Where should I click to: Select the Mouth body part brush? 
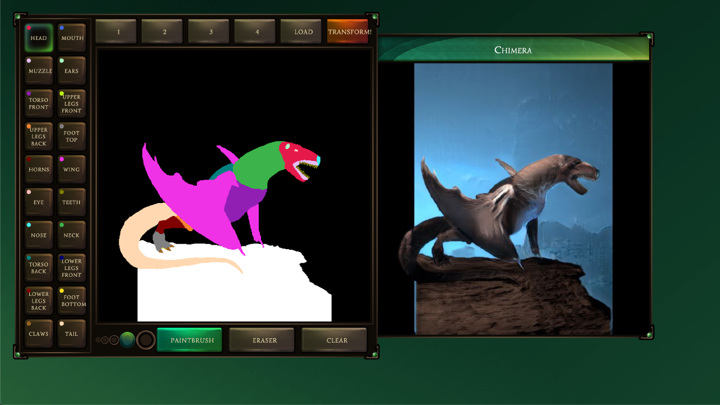click(72, 38)
